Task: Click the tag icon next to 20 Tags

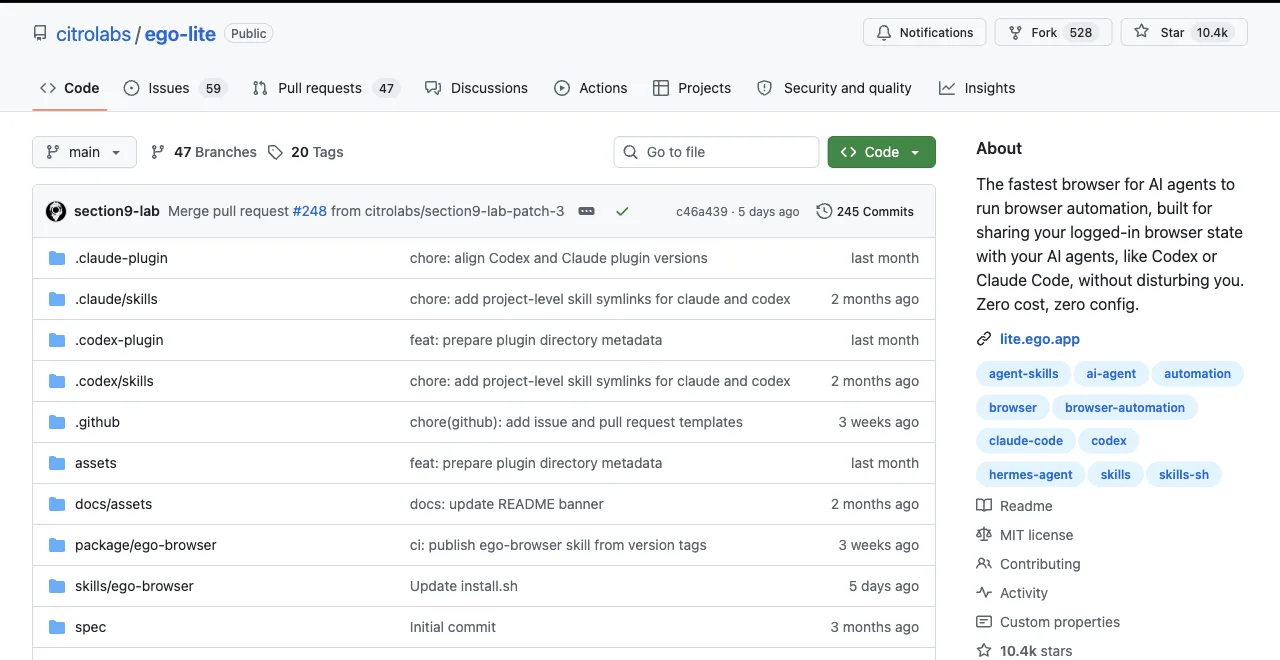Action: (x=275, y=152)
